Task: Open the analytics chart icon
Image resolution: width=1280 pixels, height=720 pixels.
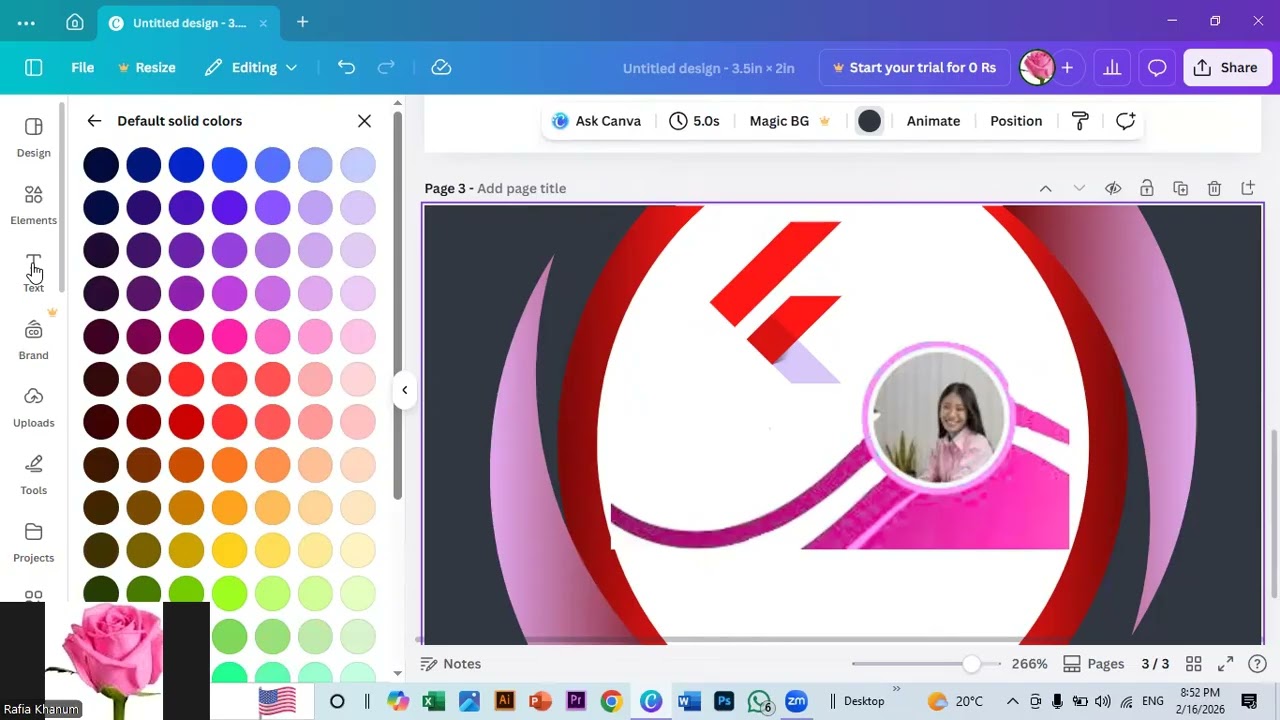Action: pyautogui.click(x=1112, y=68)
